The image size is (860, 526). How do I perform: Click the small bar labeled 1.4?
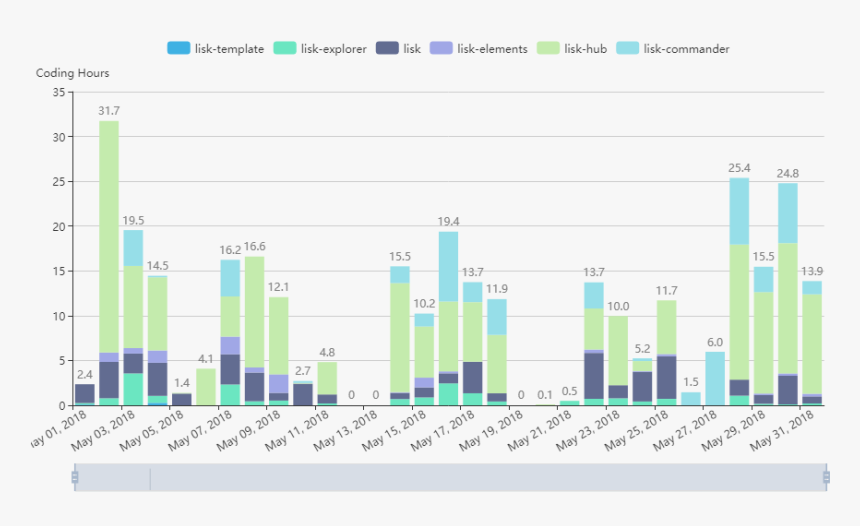tap(182, 399)
